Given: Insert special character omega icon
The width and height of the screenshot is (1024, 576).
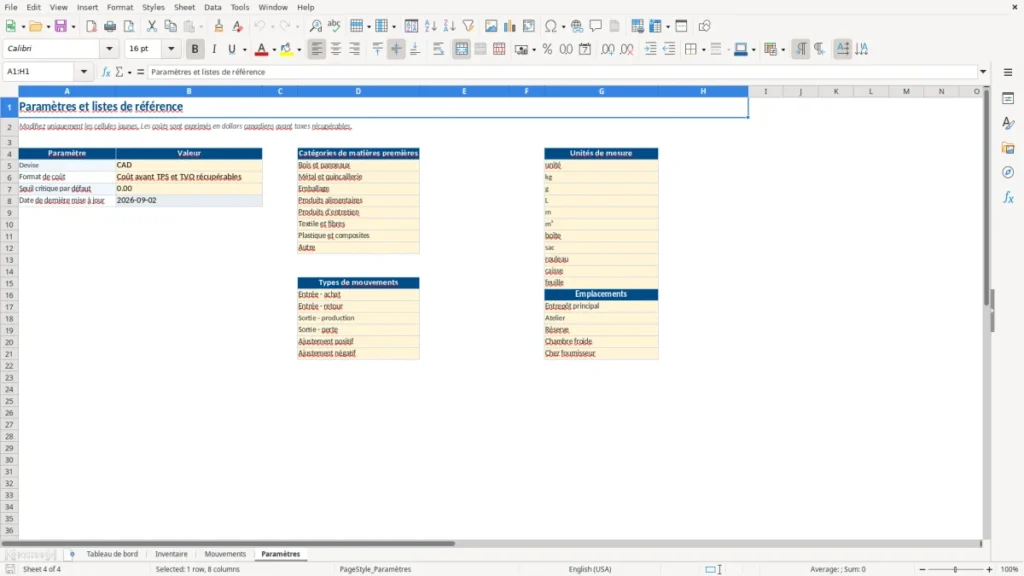Looking at the screenshot, I should tap(551, 26).
